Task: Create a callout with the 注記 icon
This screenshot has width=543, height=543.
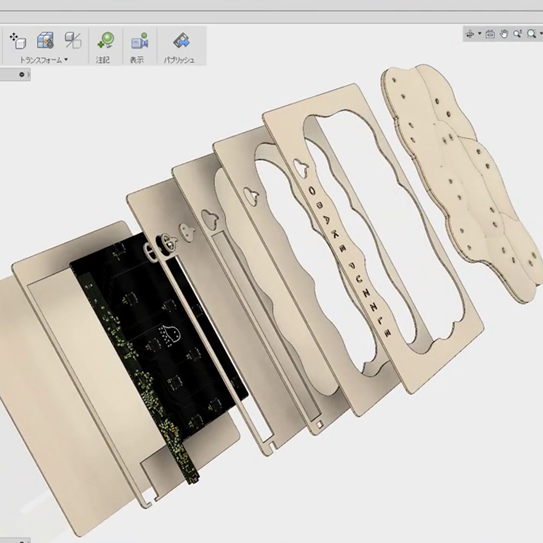Action: click(x=106, y=41)
